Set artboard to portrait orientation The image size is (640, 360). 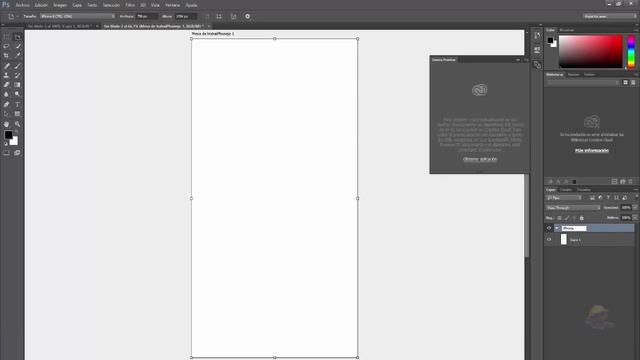tap(207, 16)
